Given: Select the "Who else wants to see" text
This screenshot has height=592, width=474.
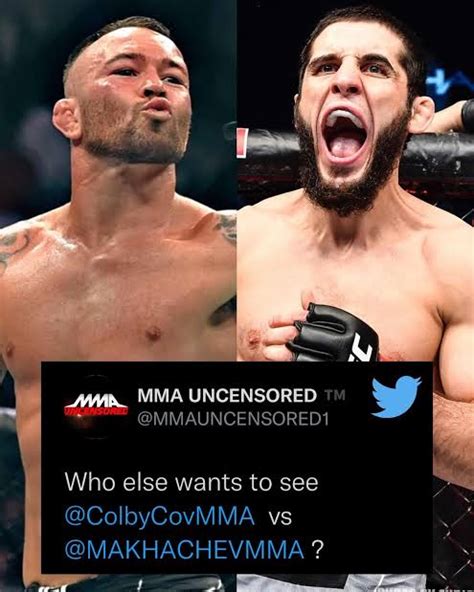Looking at the screenshot, I should pyautogui.click(x=191, y=482).
